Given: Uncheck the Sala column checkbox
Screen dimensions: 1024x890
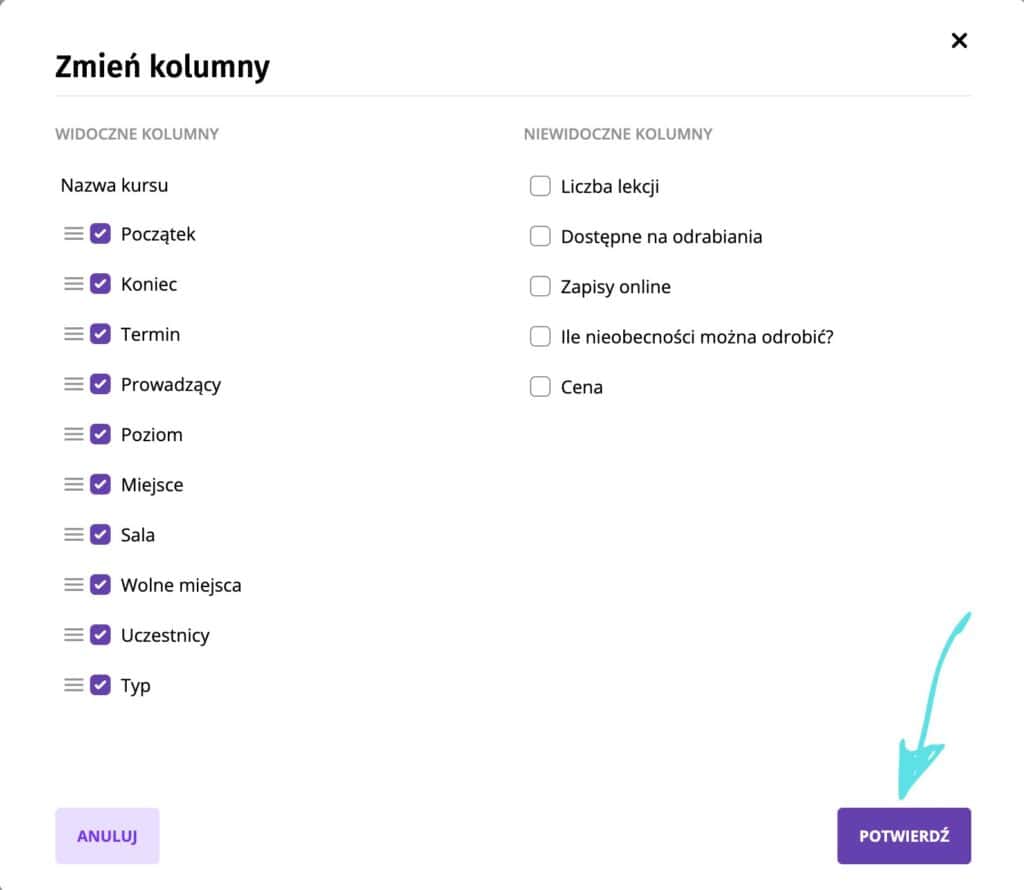Looking at the screenshot, I should pyautogui.click(x=100, y=534).
